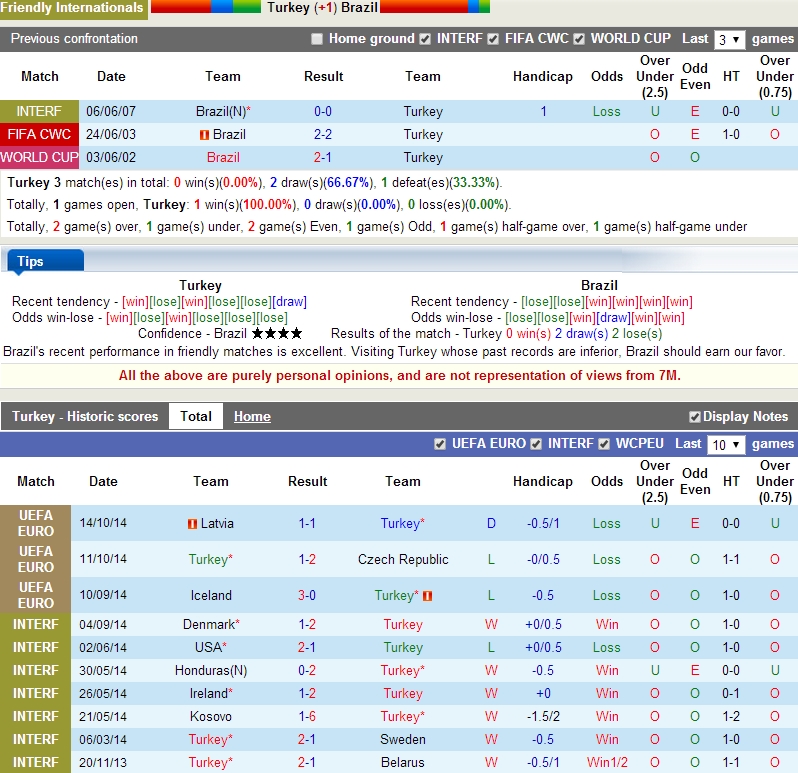The height and width of the screenshot is (773, 798).
Task: Uncheck the UEFA EURO filter checkbox
Action: [x=440, y=444]
